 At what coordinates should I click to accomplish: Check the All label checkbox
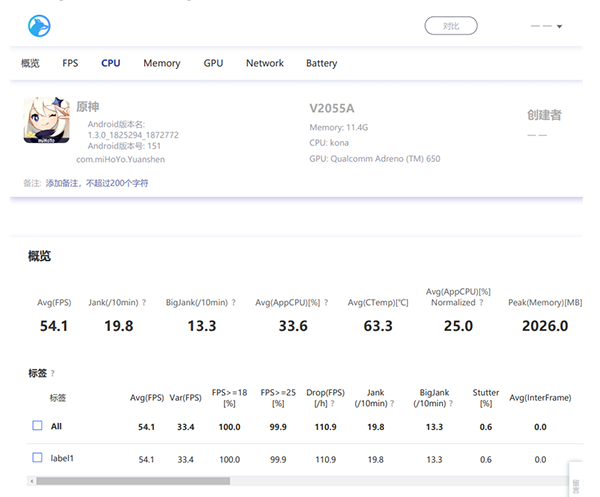coord(37,426)
